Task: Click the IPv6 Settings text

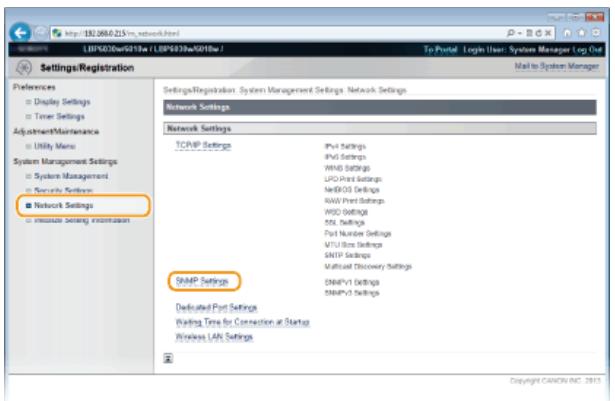Action: coord(345,157)
